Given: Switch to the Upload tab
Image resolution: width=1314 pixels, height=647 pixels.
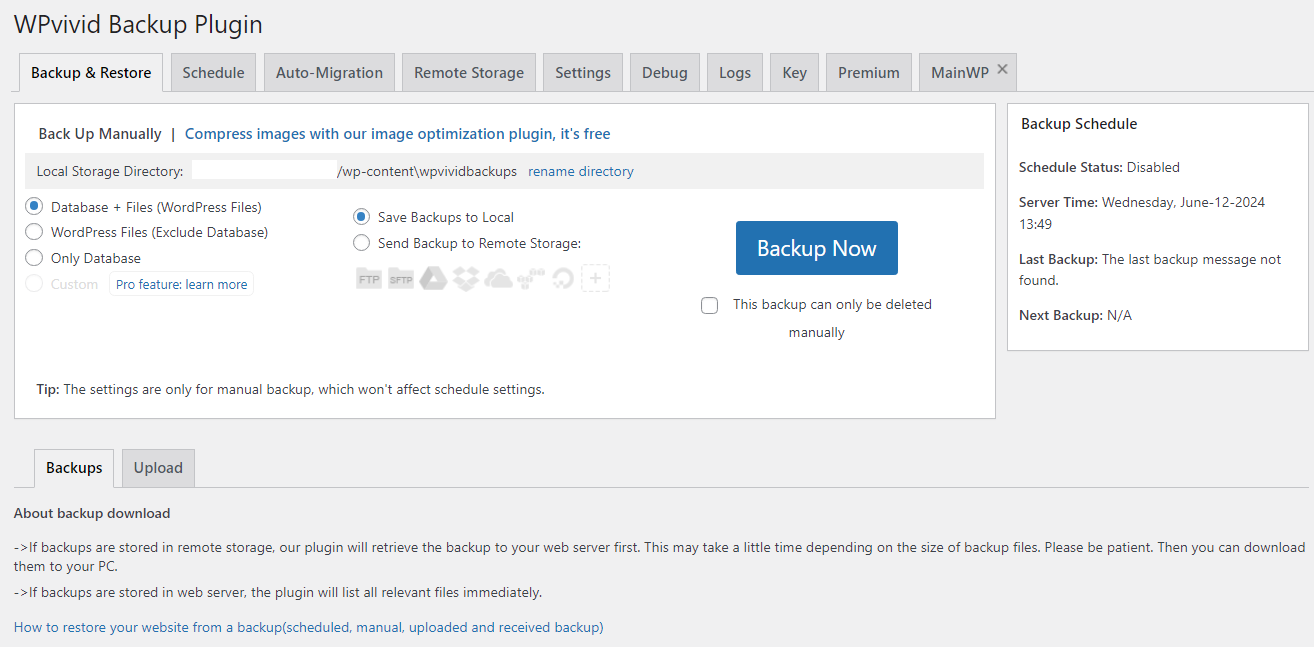Looking at the screenshot, I should [158, 468].
